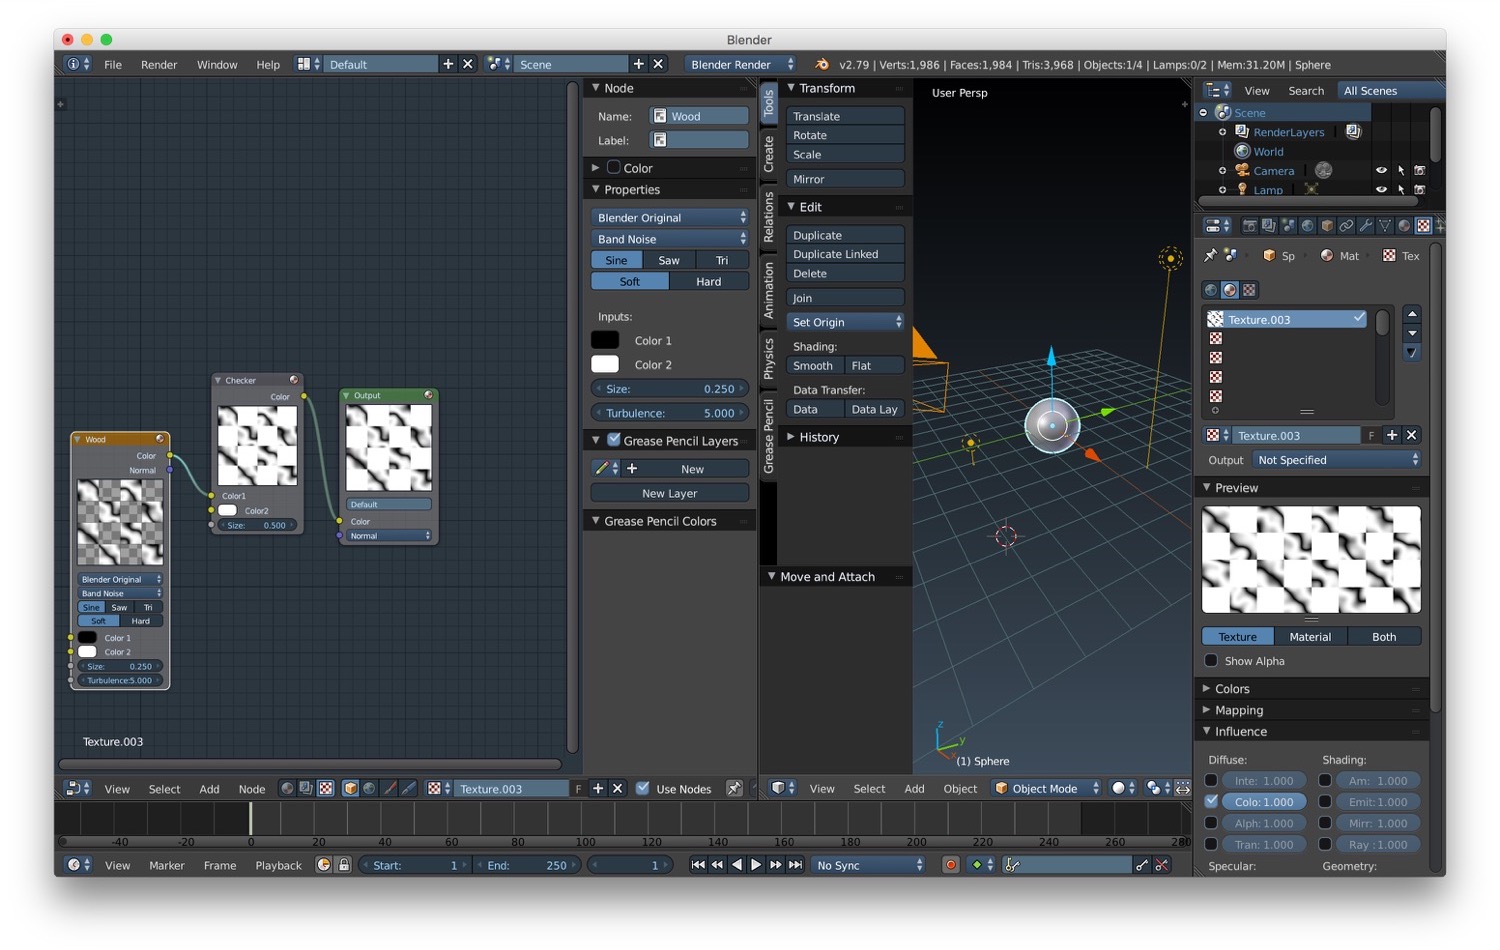Open the Constraints chain-link tab
1500x950 pixels.
click(x=1346, y=226)
